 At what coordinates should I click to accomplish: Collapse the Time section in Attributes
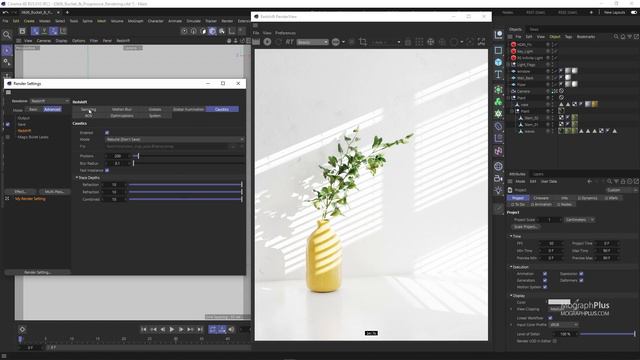[x=511, y=236]
